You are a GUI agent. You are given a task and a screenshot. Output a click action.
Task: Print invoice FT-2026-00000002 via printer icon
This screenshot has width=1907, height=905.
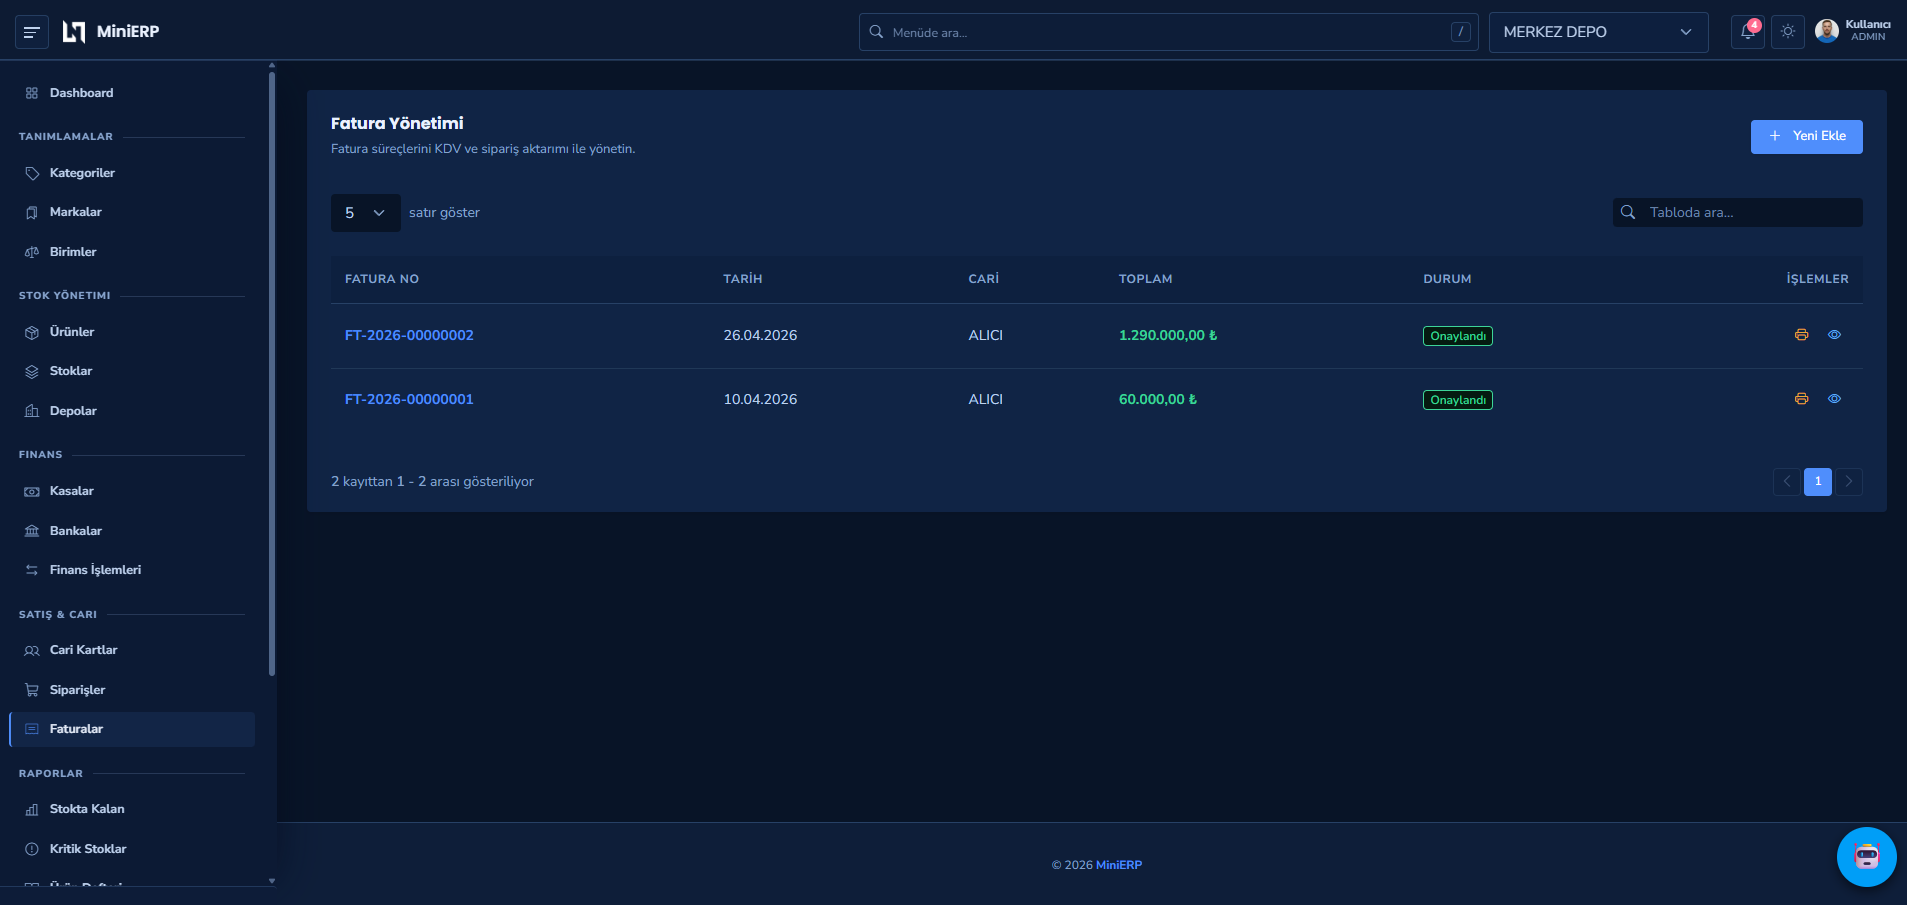point(1801,335)
